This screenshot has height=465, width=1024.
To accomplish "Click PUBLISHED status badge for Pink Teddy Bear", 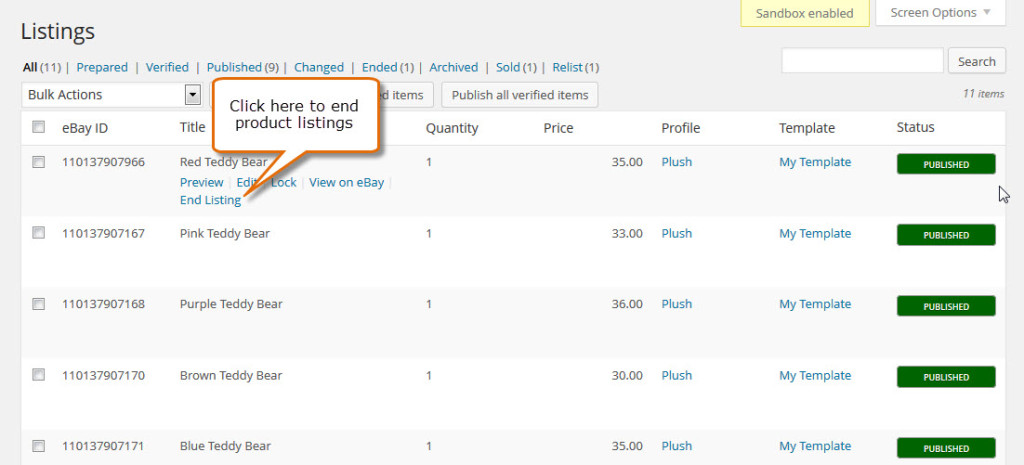I will click(x=946, y=235).
